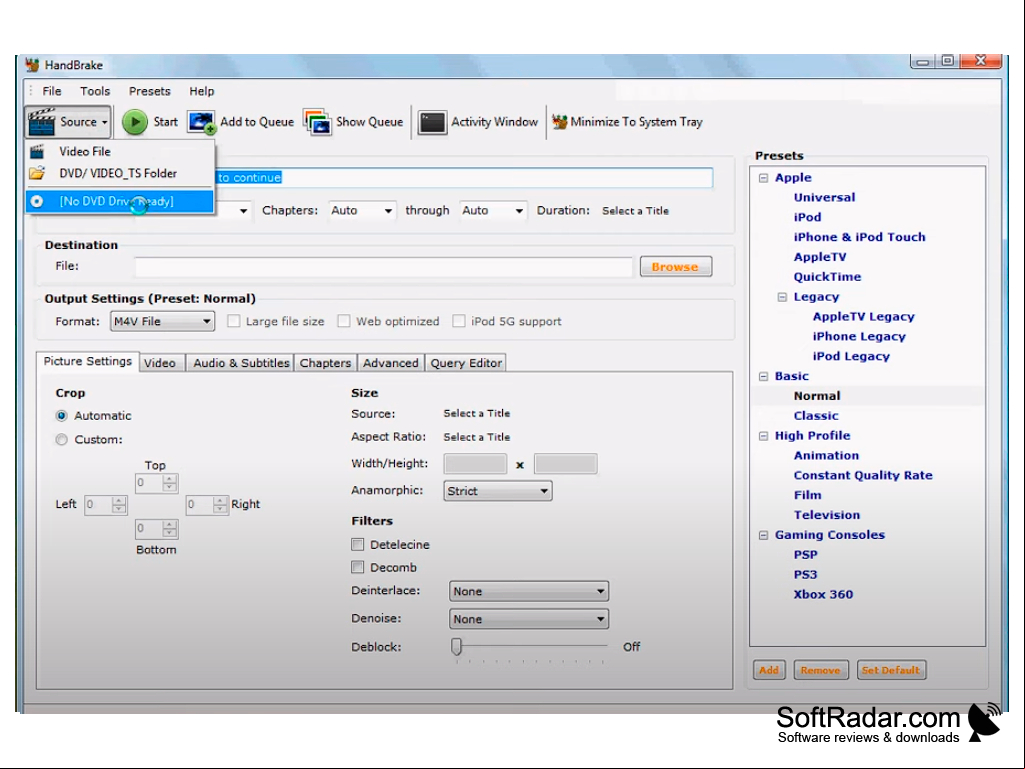
Task: Click the Show Queue icon
Action: [x=317, y=122]
